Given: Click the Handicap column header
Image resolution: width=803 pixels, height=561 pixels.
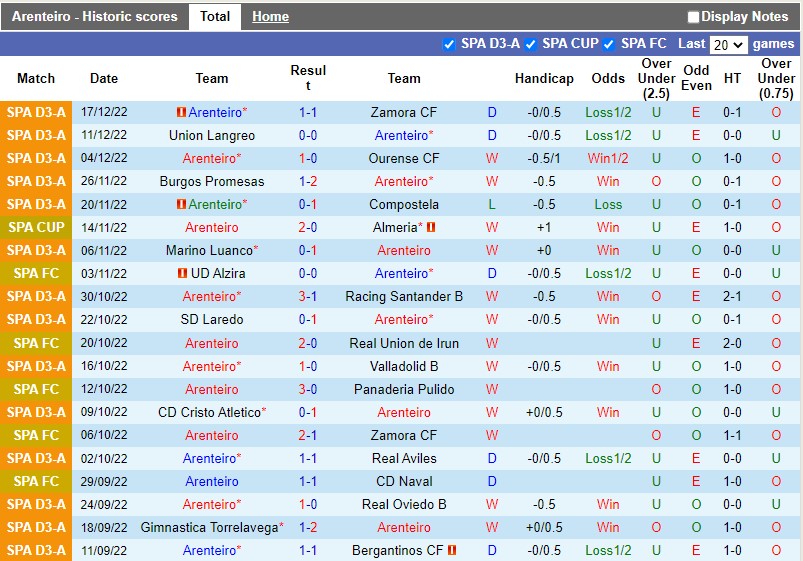Looking at the screenshot, I should click(x=544, y=78).
